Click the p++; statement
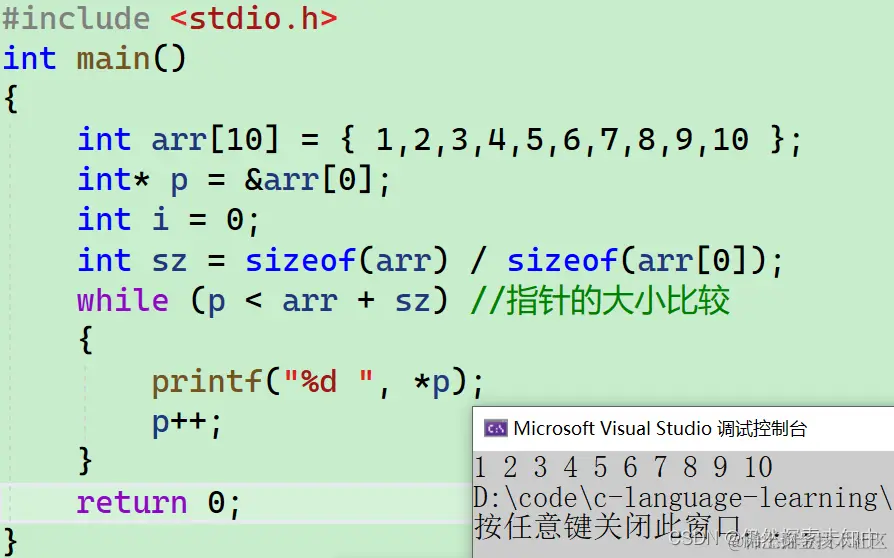Image resolution: width=894 pixels, height=558 pixels. point(186,423)
